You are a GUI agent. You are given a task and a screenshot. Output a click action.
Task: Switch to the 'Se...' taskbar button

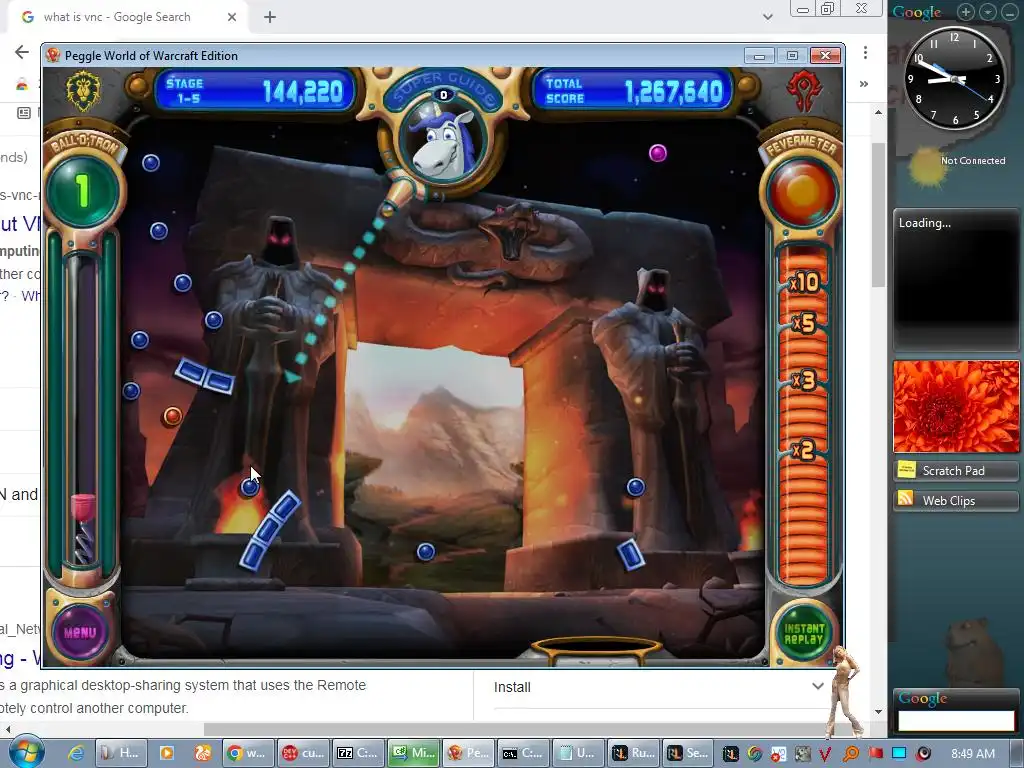(688, 753)
